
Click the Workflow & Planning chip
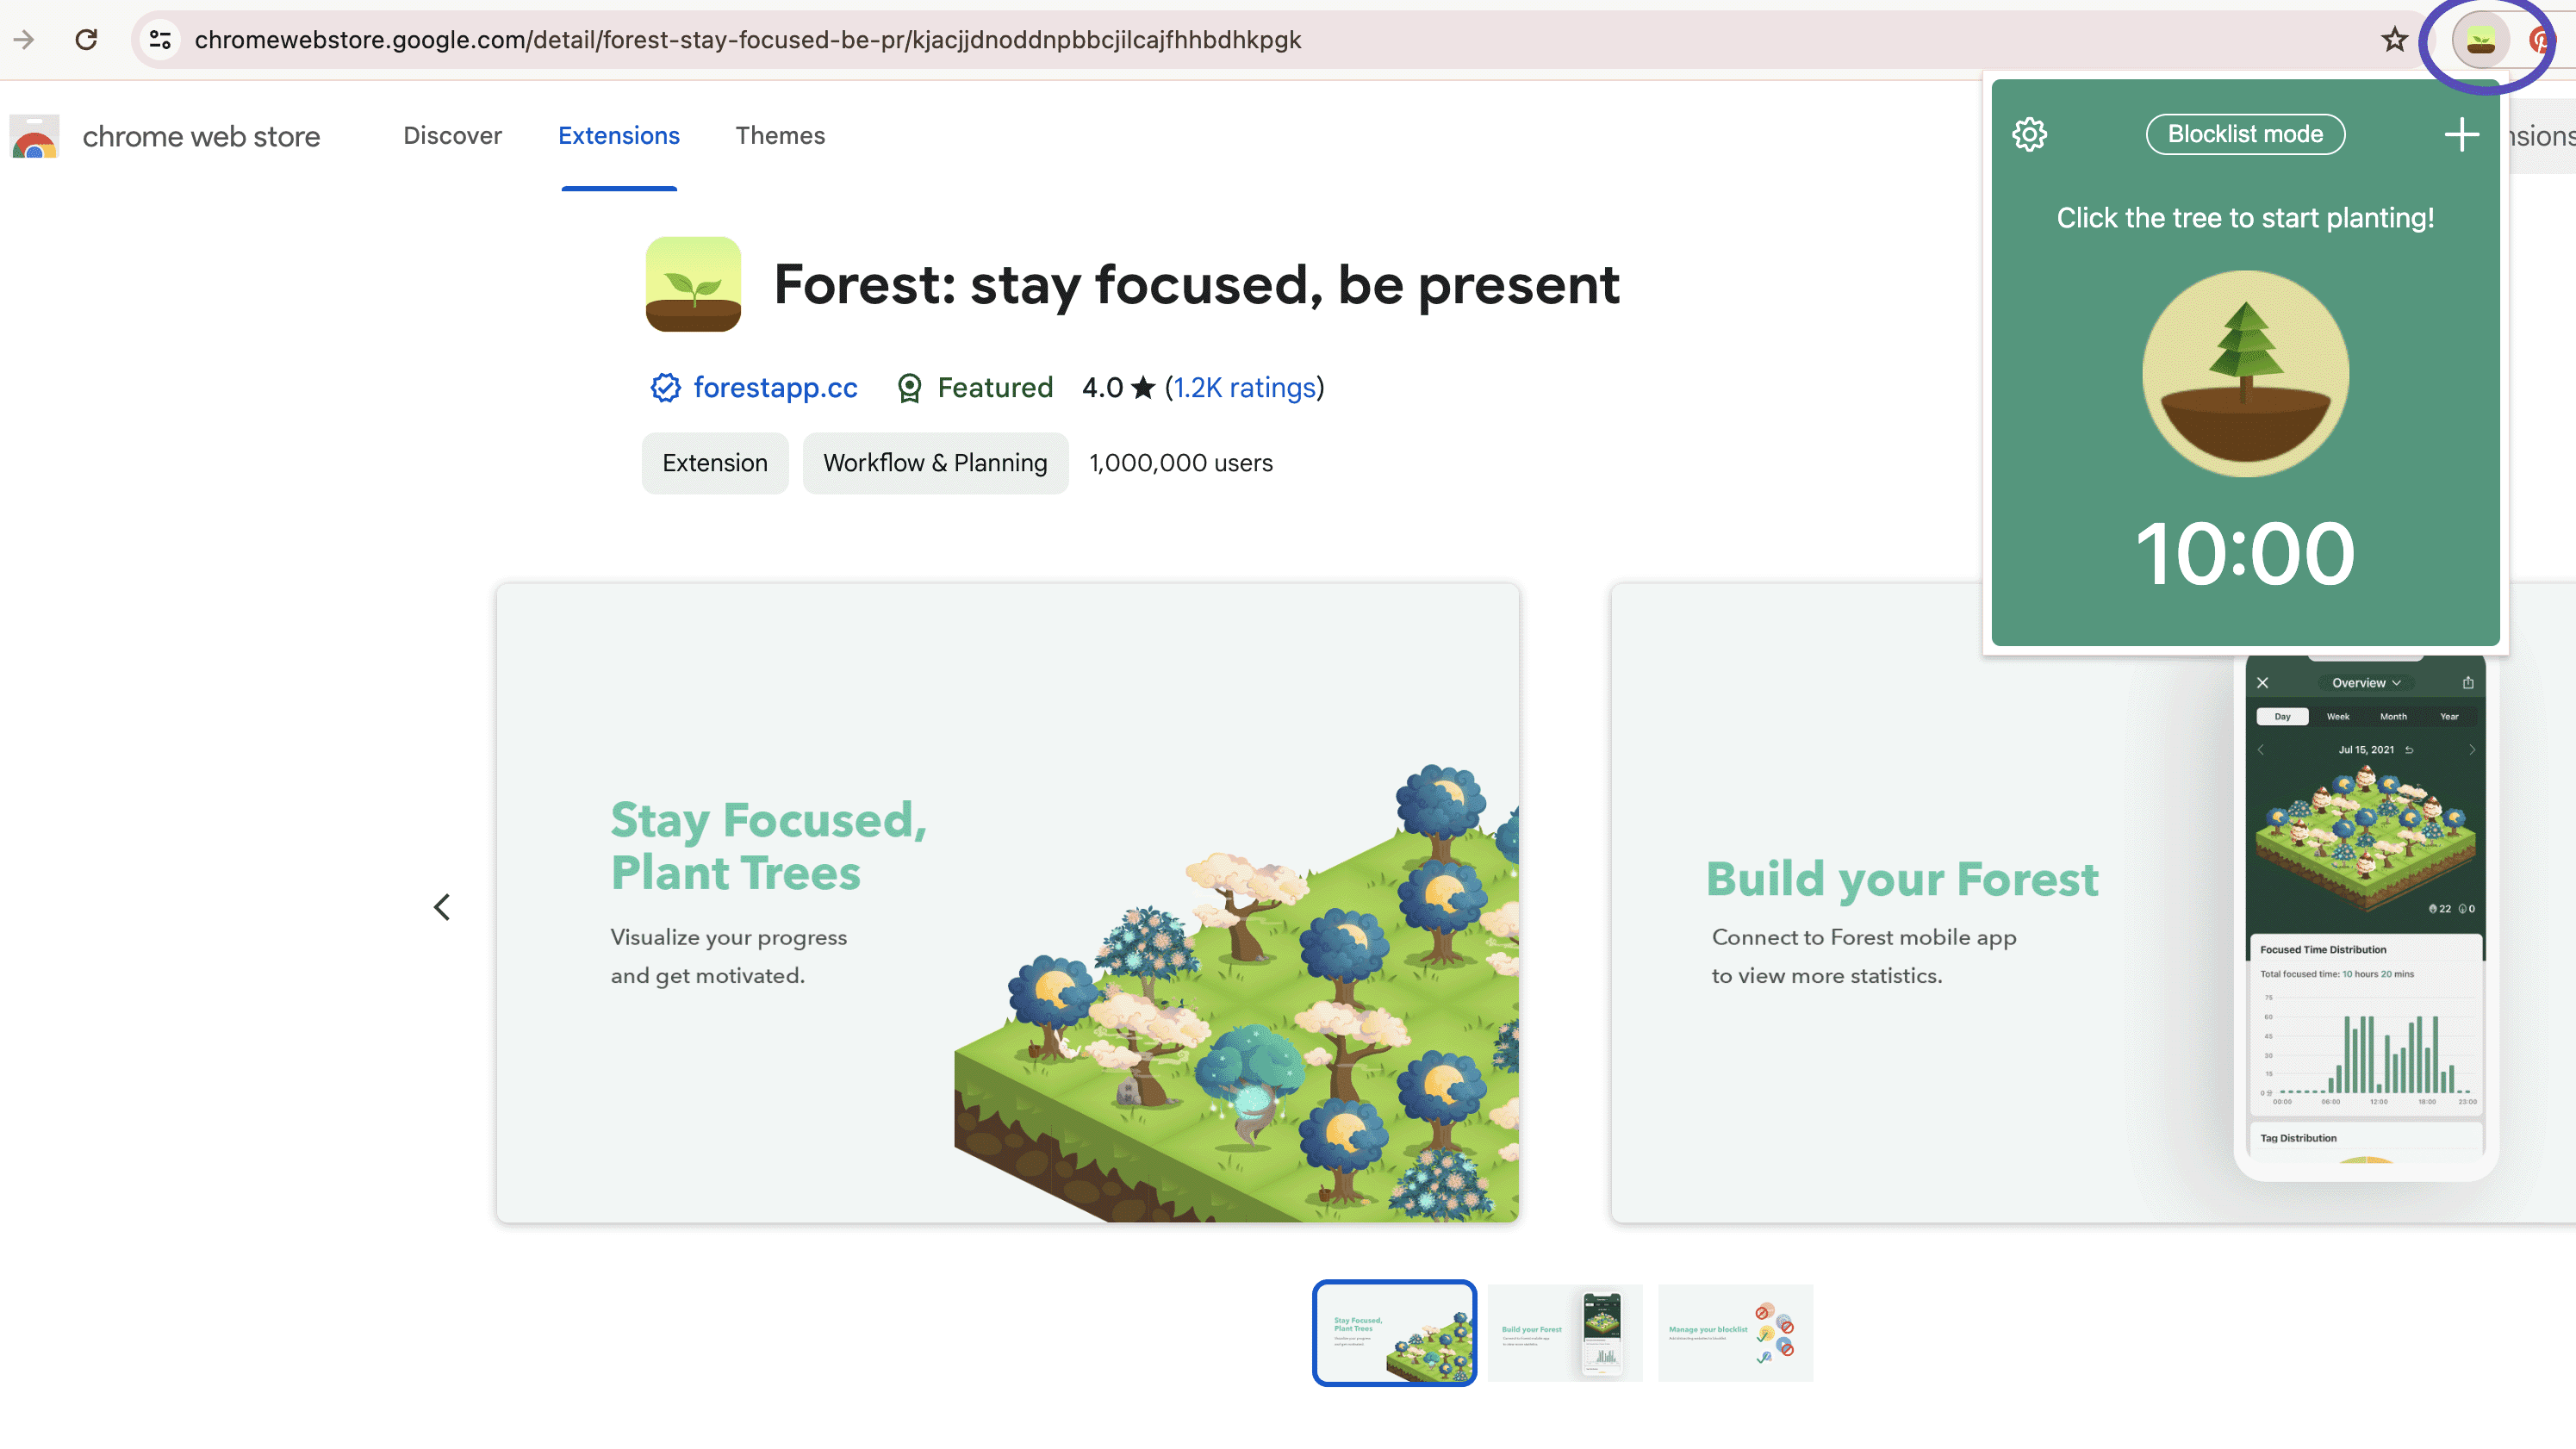click(x=935, y=463)
